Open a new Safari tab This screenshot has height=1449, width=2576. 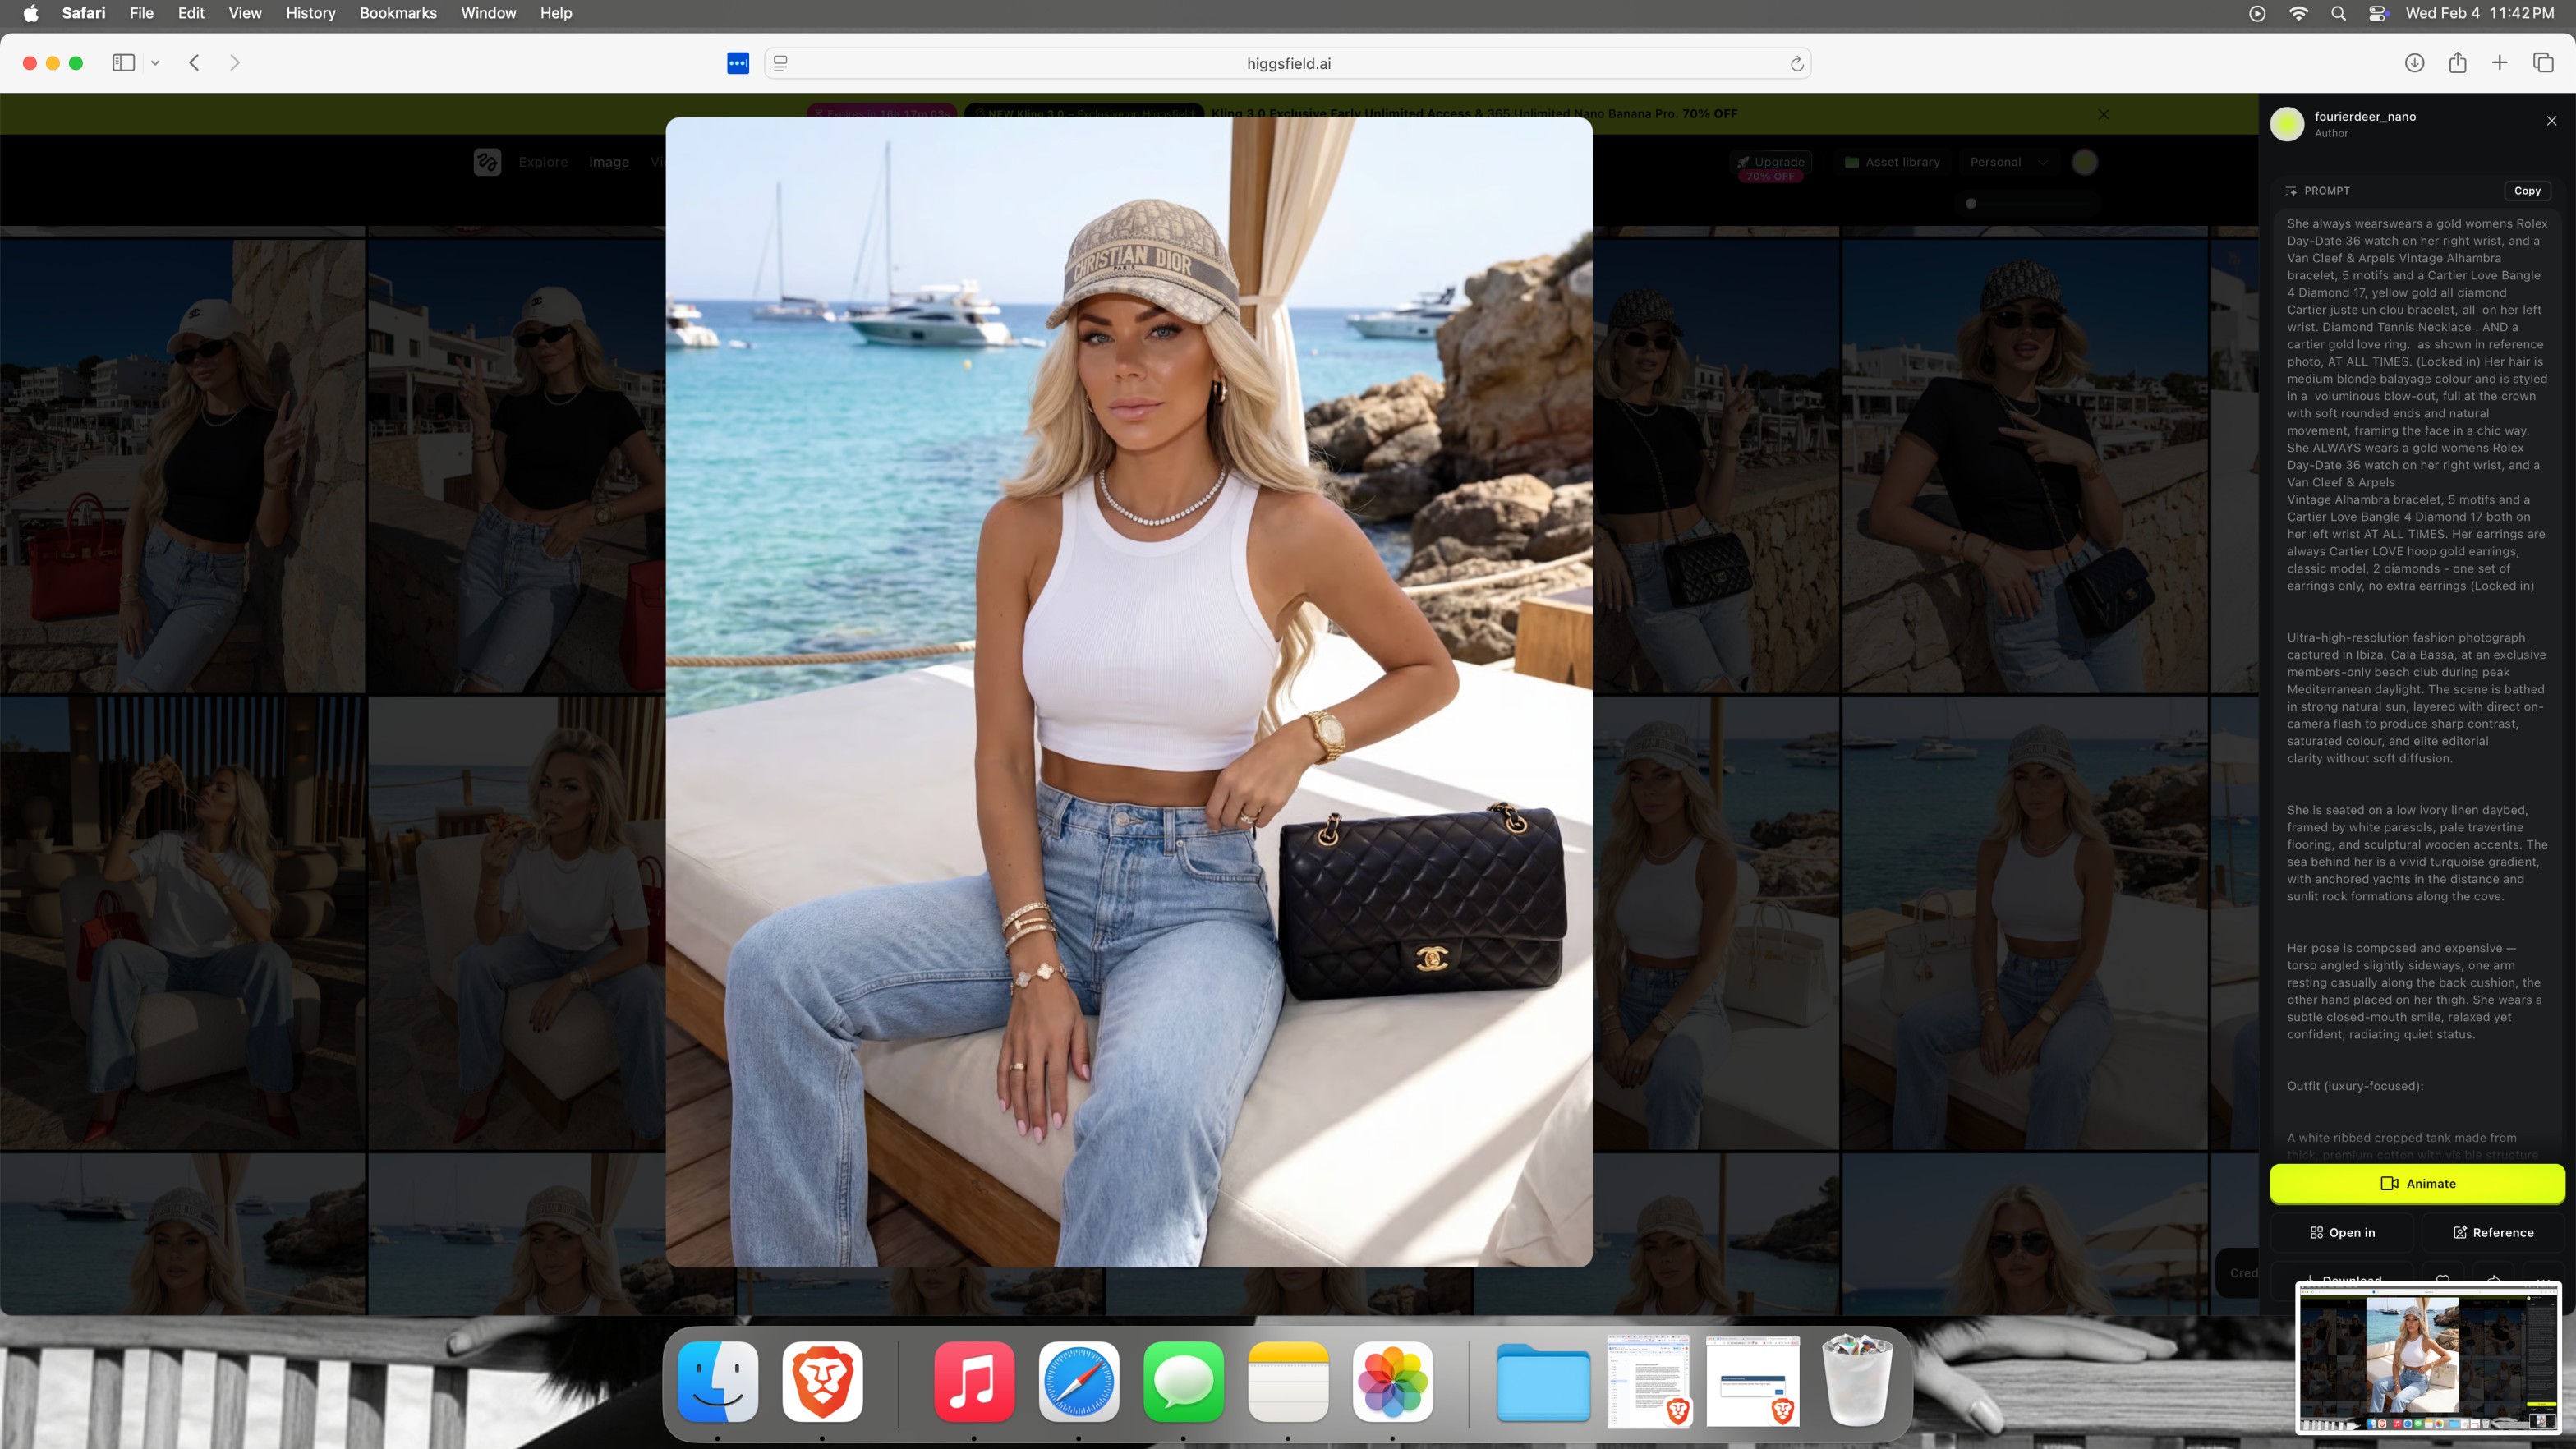point(2499,63)
